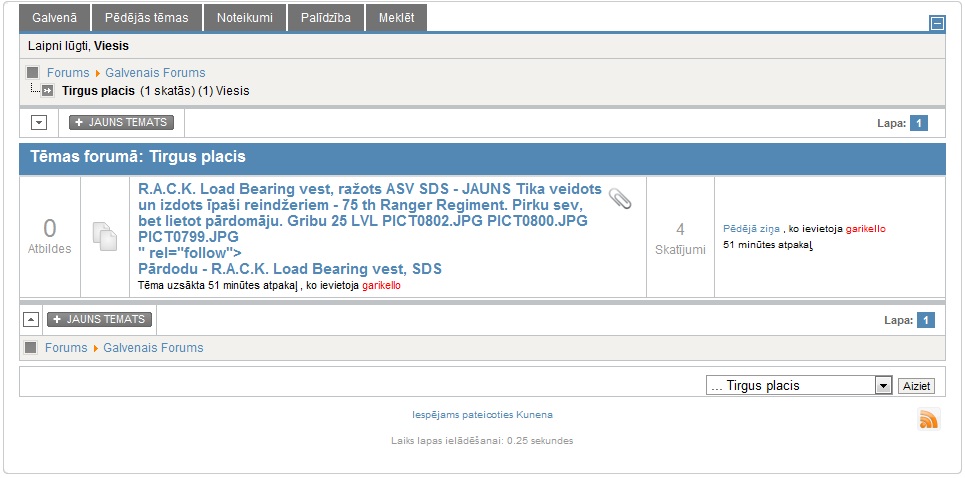This screenshot has height=478, width=965.
Task: Click the paperclip attachment icon
Action: (x=620, y=198)
